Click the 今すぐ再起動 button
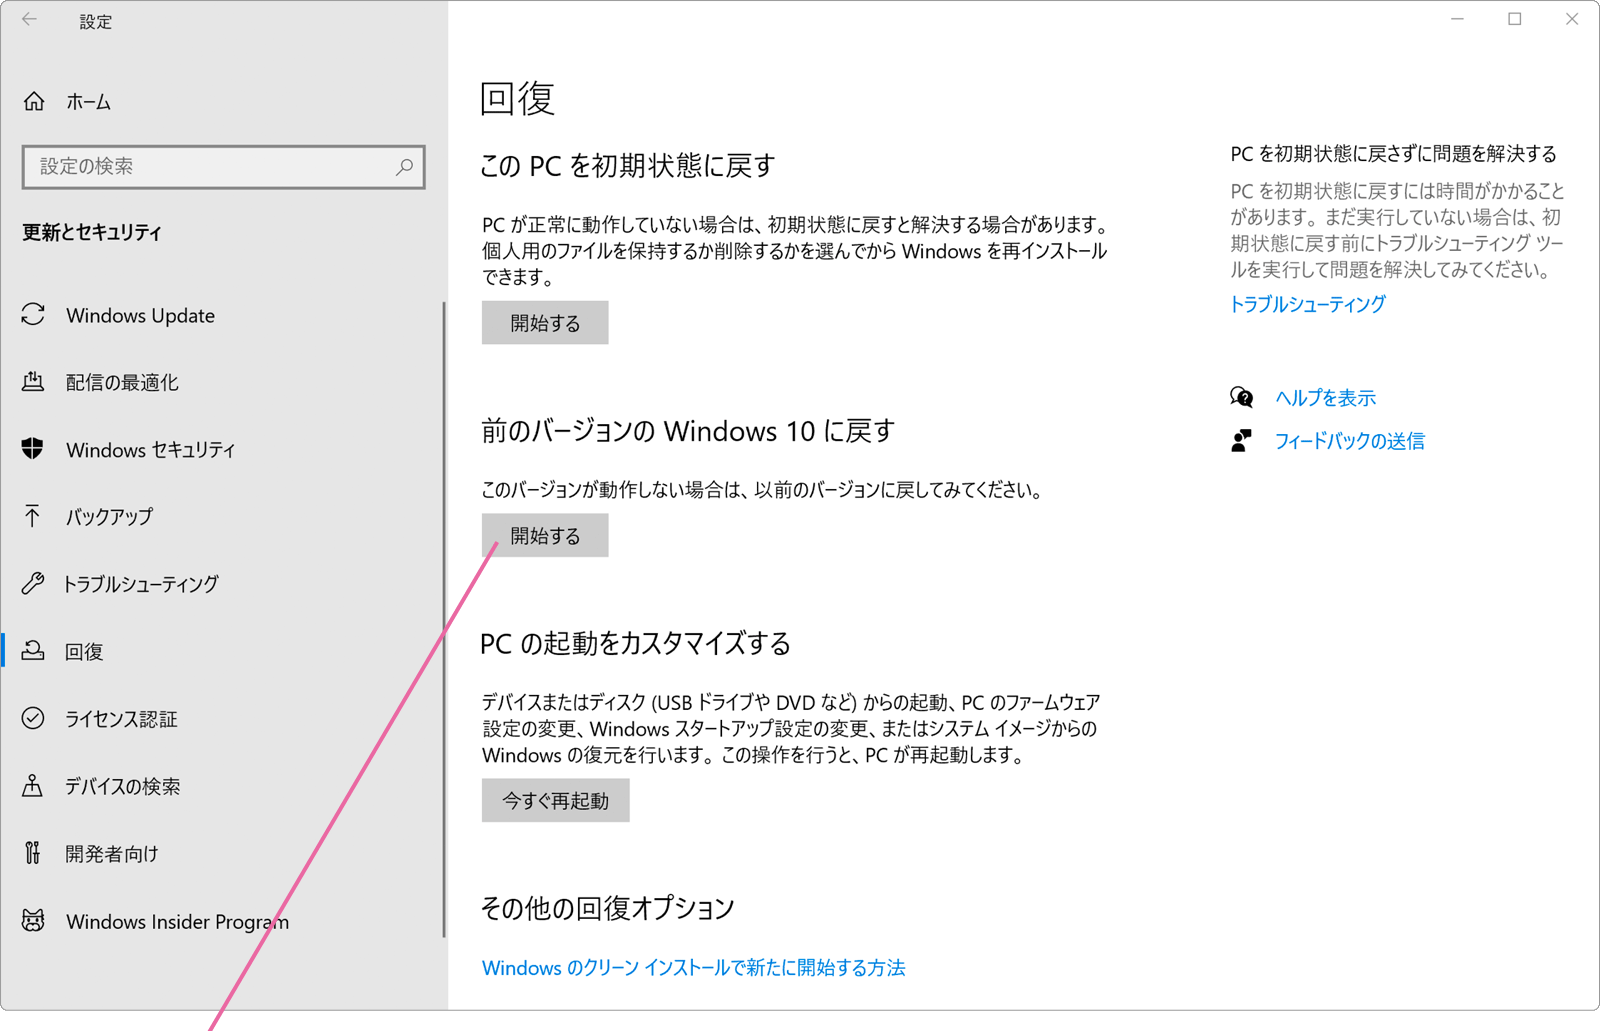Screen dimensions: 1600x1031 click(556, 801)
